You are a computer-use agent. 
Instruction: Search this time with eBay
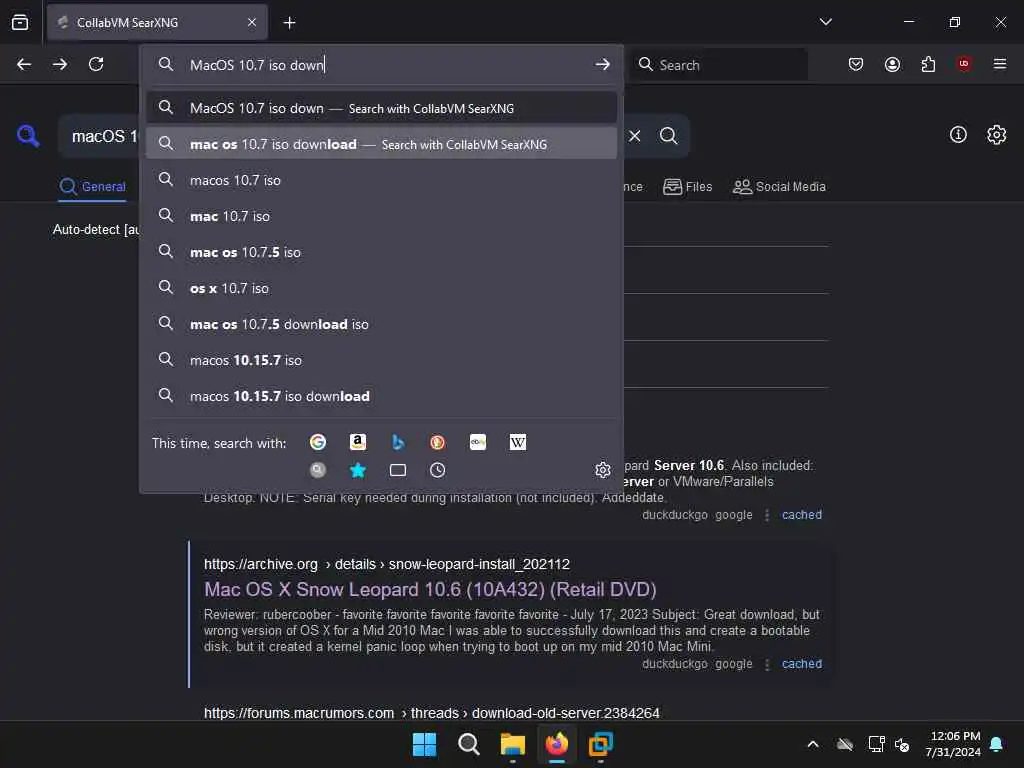pos(478,442)
